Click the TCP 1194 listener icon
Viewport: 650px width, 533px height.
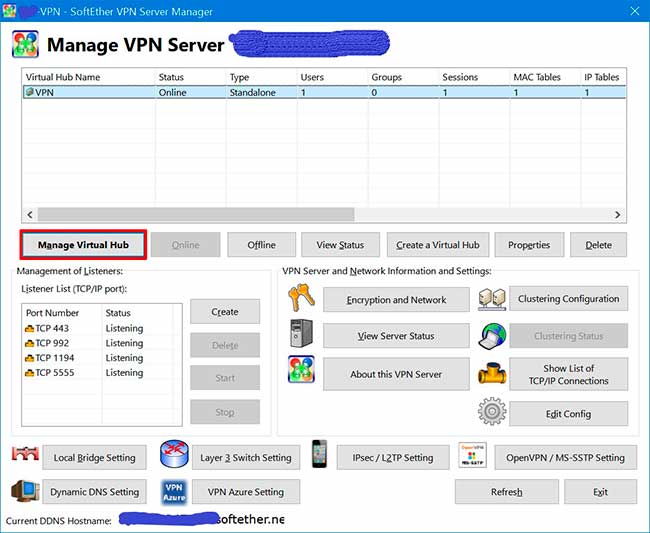coord(29,358)
